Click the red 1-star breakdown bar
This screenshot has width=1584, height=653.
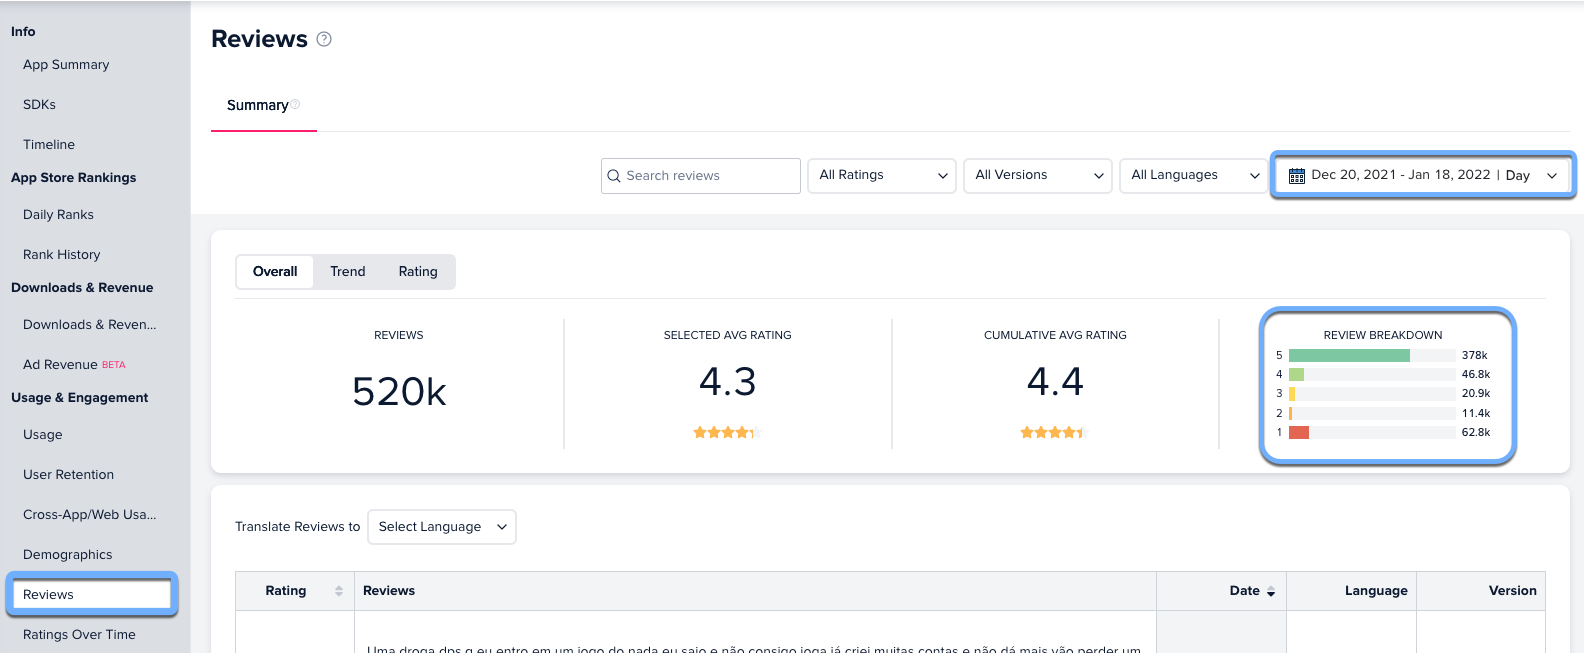coord(1299,432)
